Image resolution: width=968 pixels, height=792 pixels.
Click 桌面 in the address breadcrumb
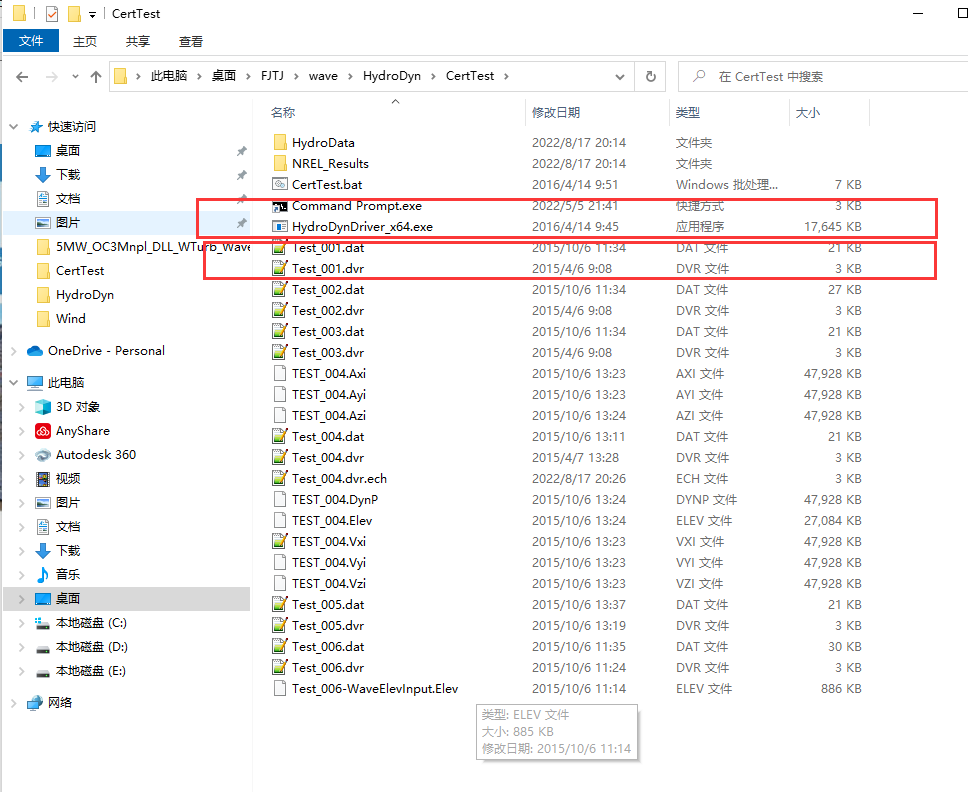coord(223,76)
